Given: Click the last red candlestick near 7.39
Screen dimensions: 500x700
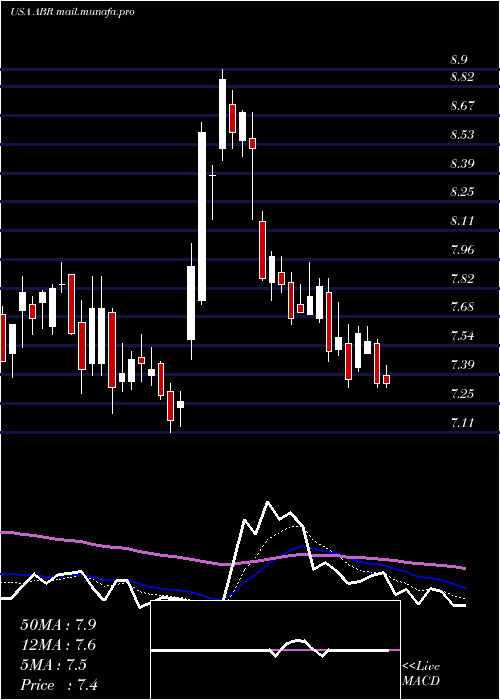Looking at the screenshot, I should click(x=387, y=379).
